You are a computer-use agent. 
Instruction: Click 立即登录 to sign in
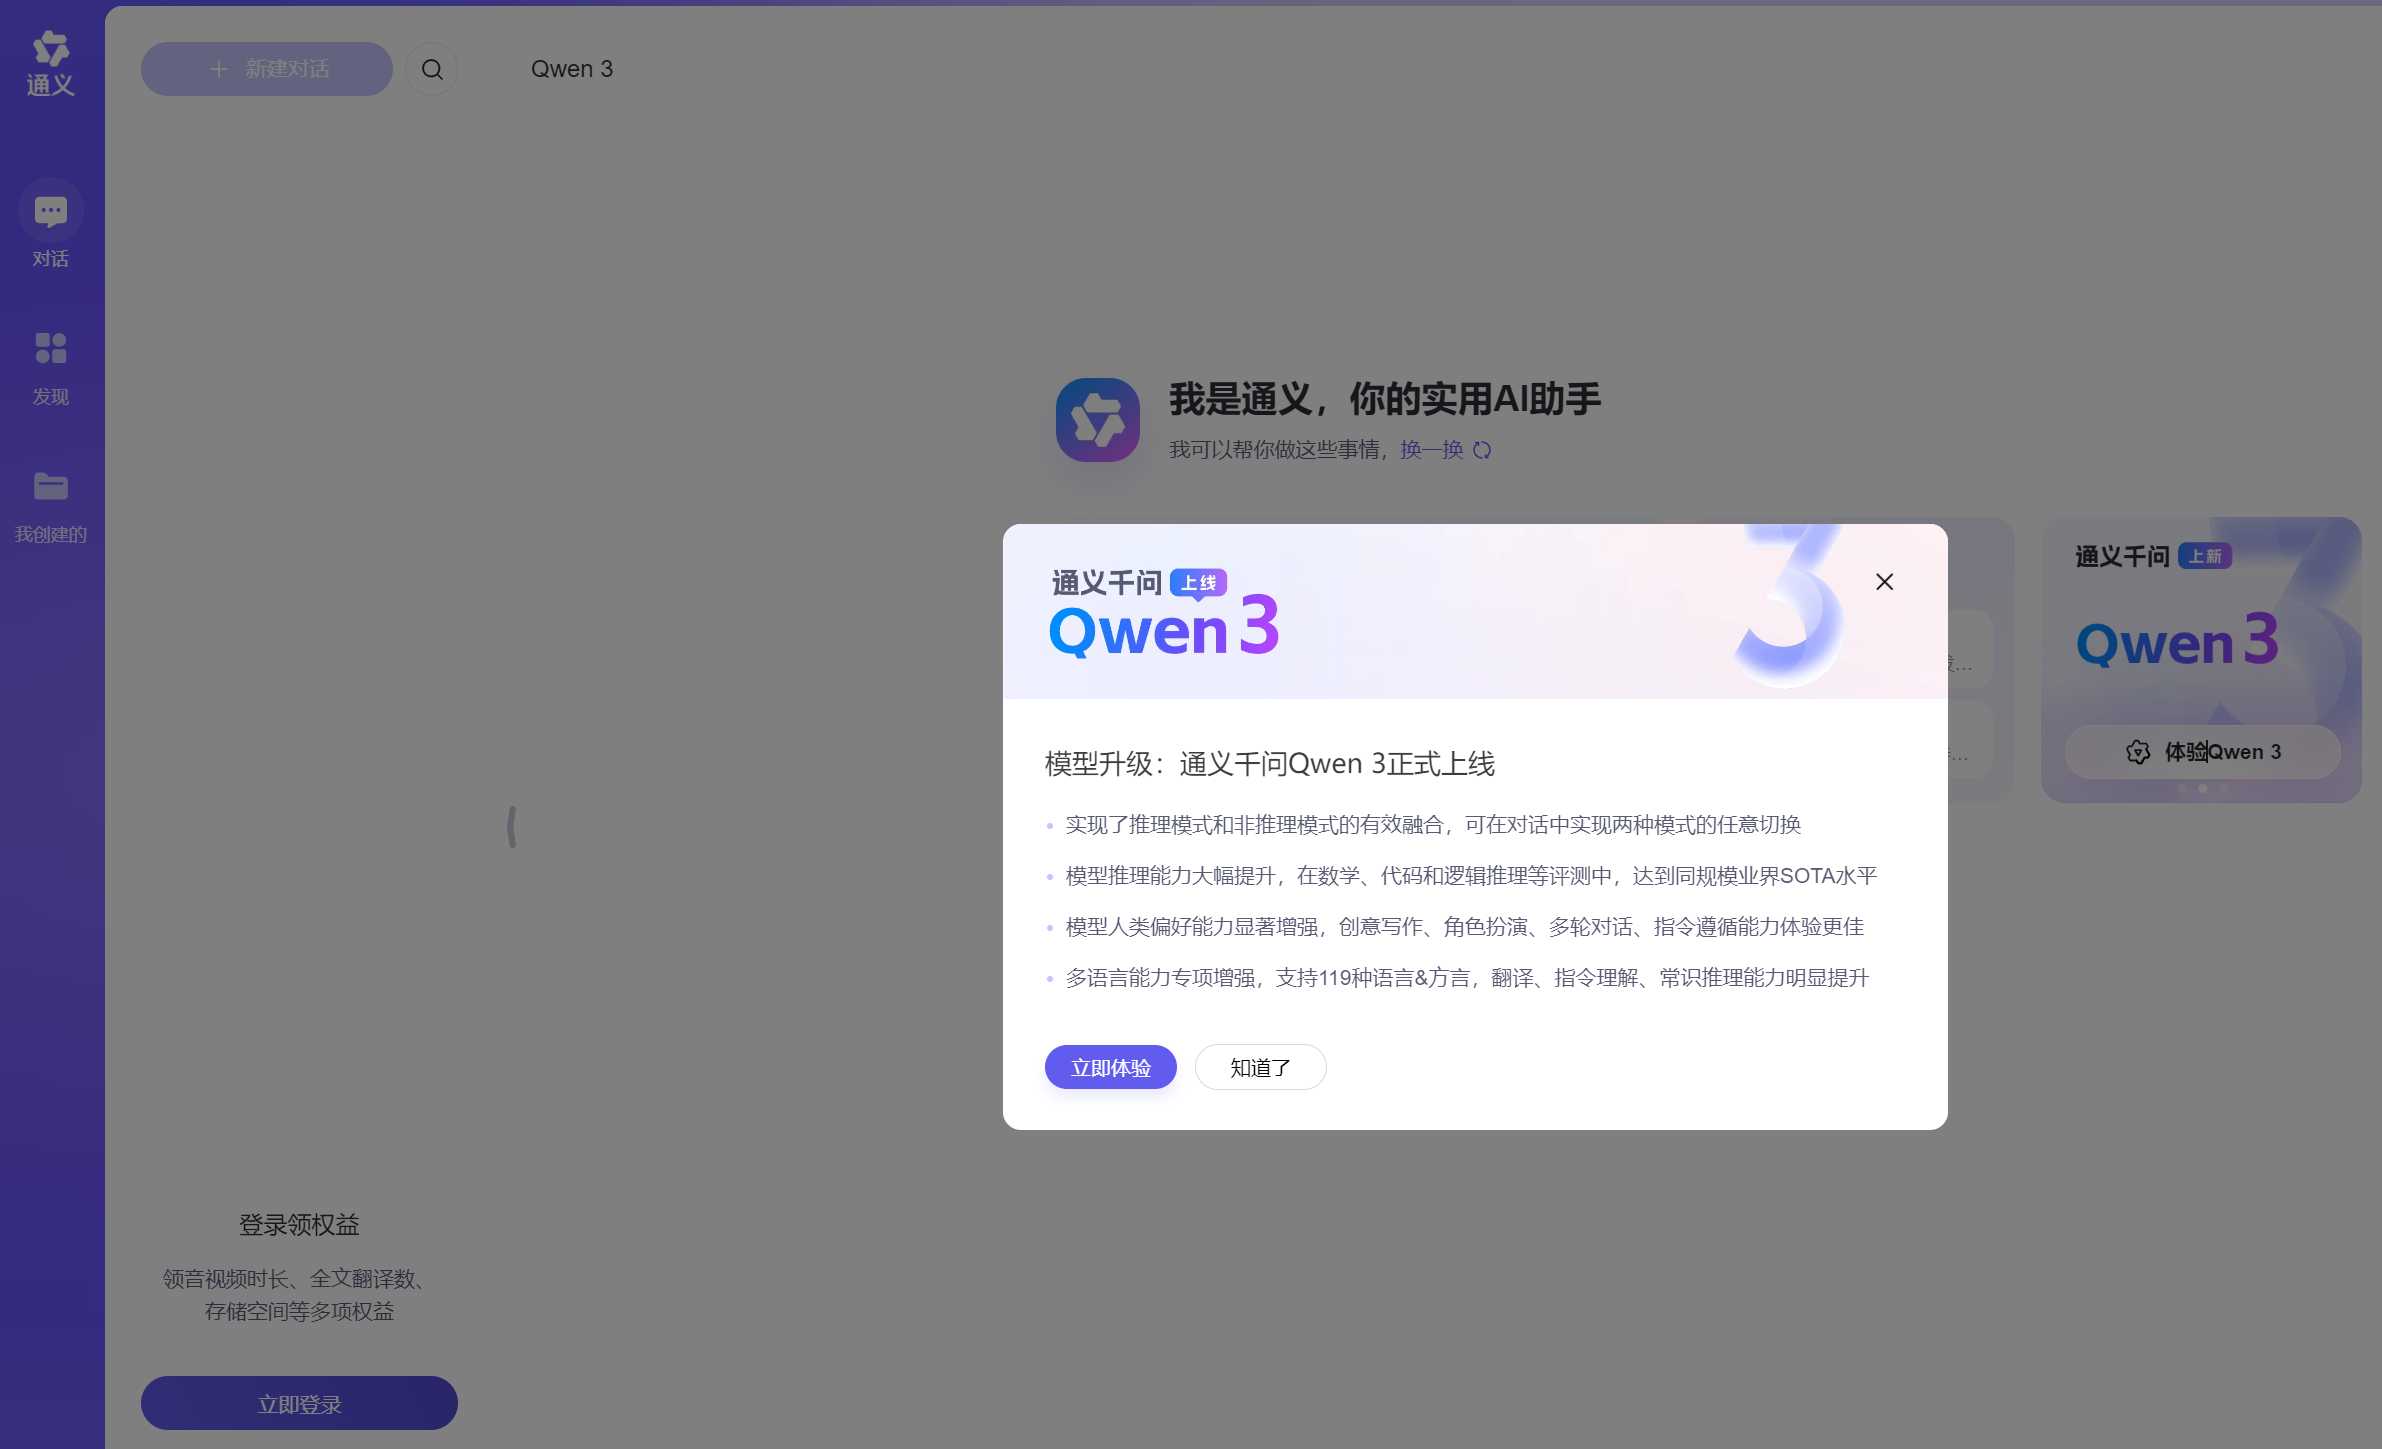[299, 1403]
